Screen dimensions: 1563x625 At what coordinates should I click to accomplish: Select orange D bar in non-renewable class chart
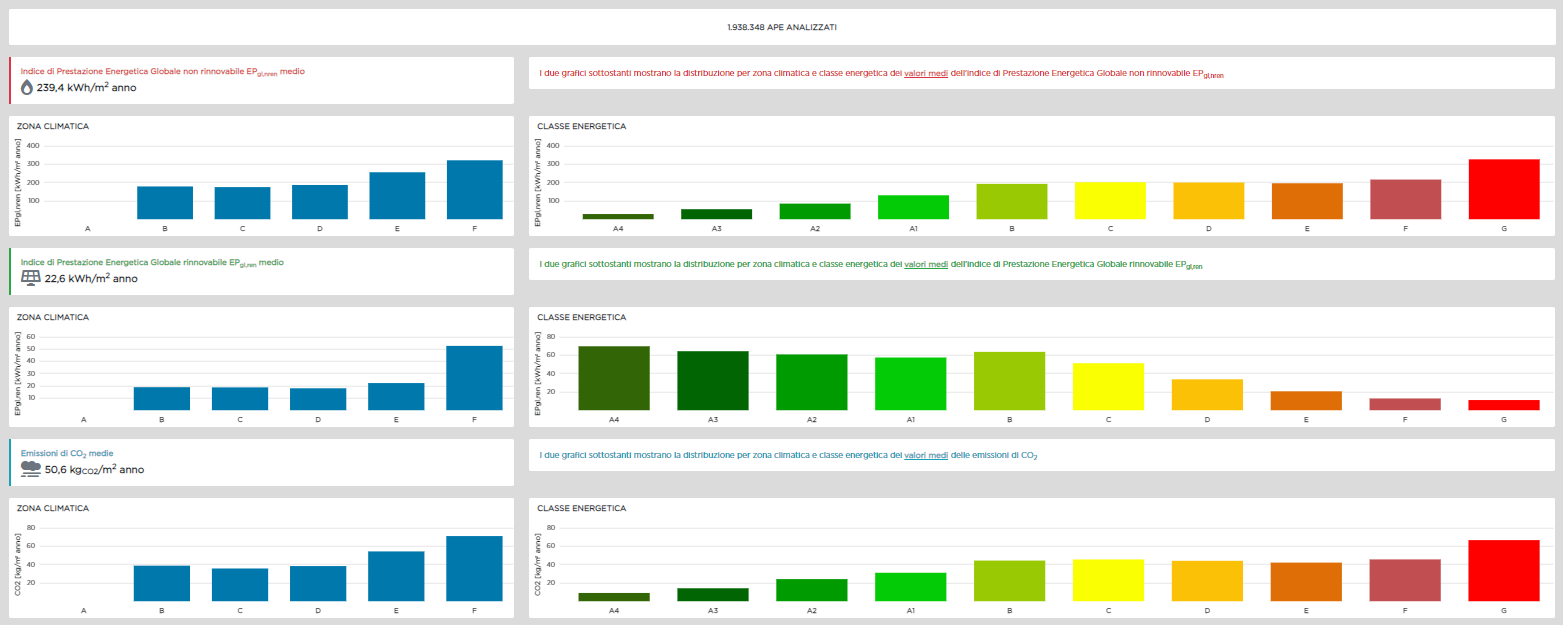tap(1208, 200)
